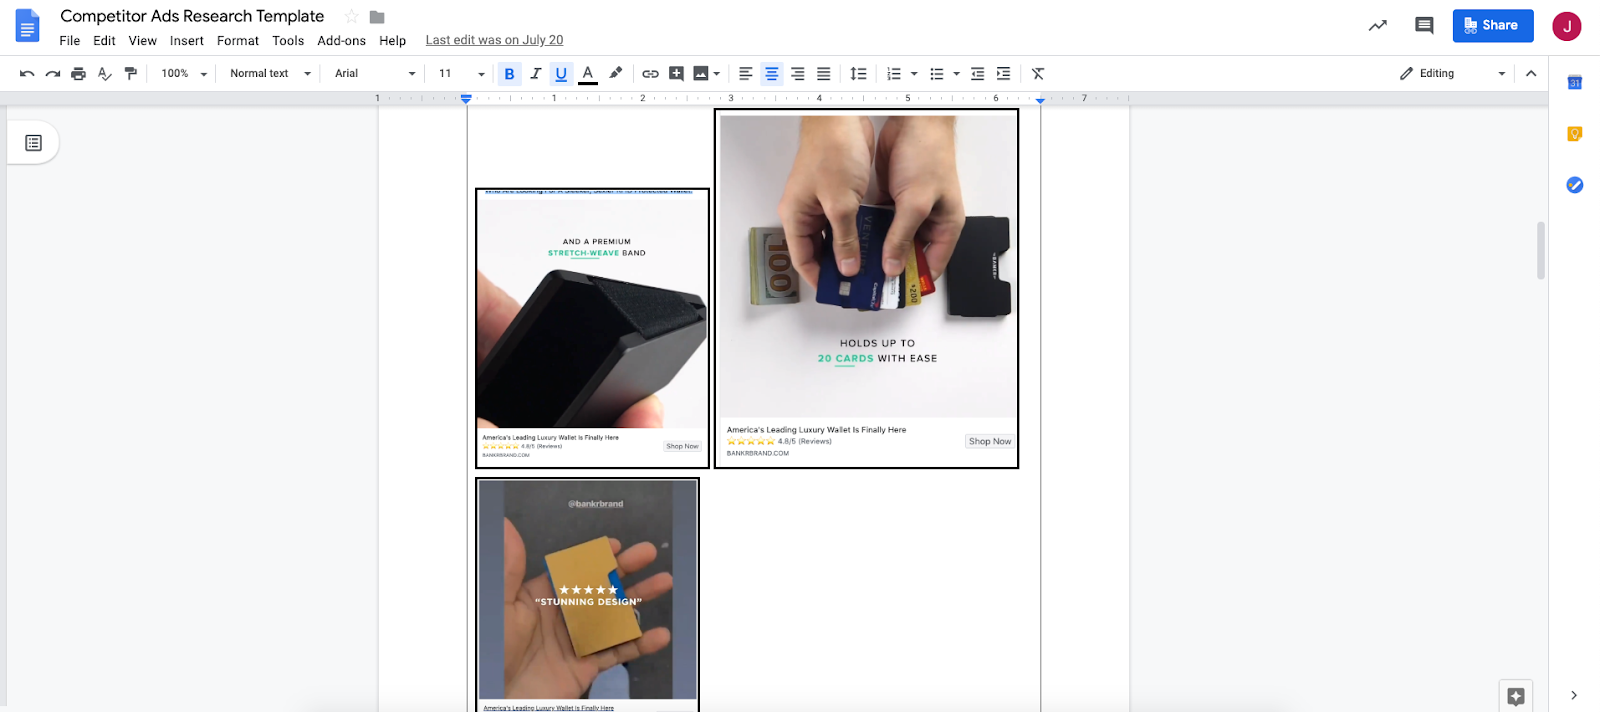Hide the menus with the up chevron
Screen dimensions: 1600x712
tap(1531, 73)
